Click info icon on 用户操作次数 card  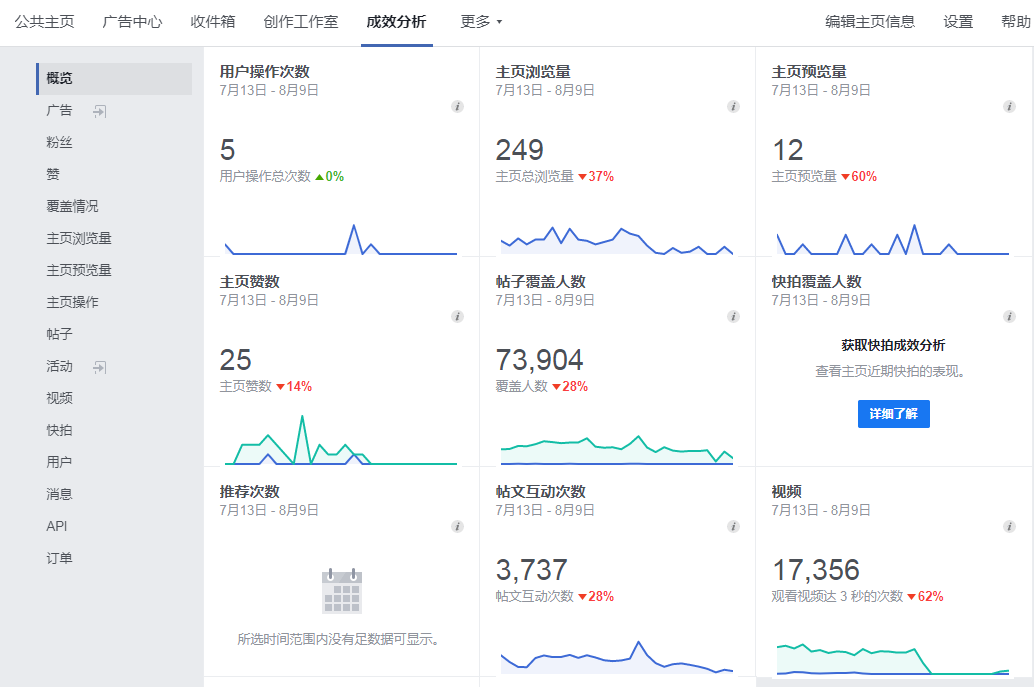pyautogui.click(x=457, y=106)
